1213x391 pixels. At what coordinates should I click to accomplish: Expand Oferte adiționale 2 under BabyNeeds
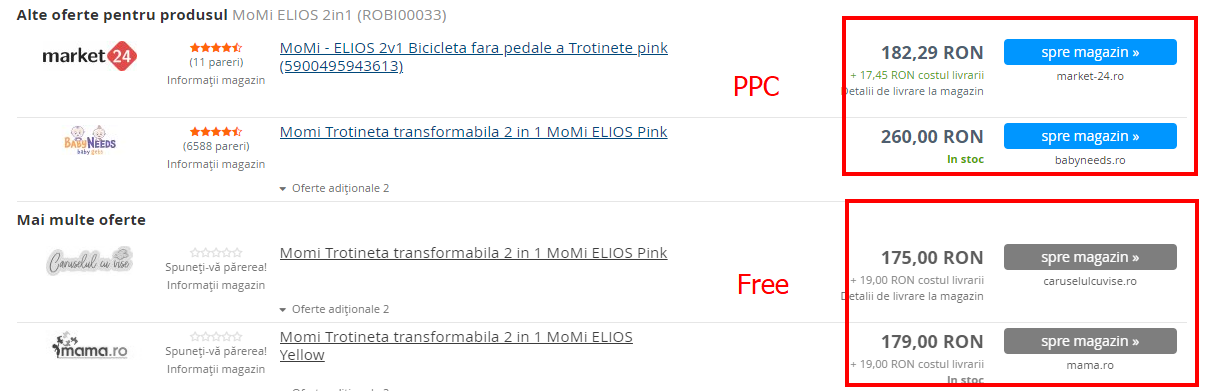tap(334, 188)
